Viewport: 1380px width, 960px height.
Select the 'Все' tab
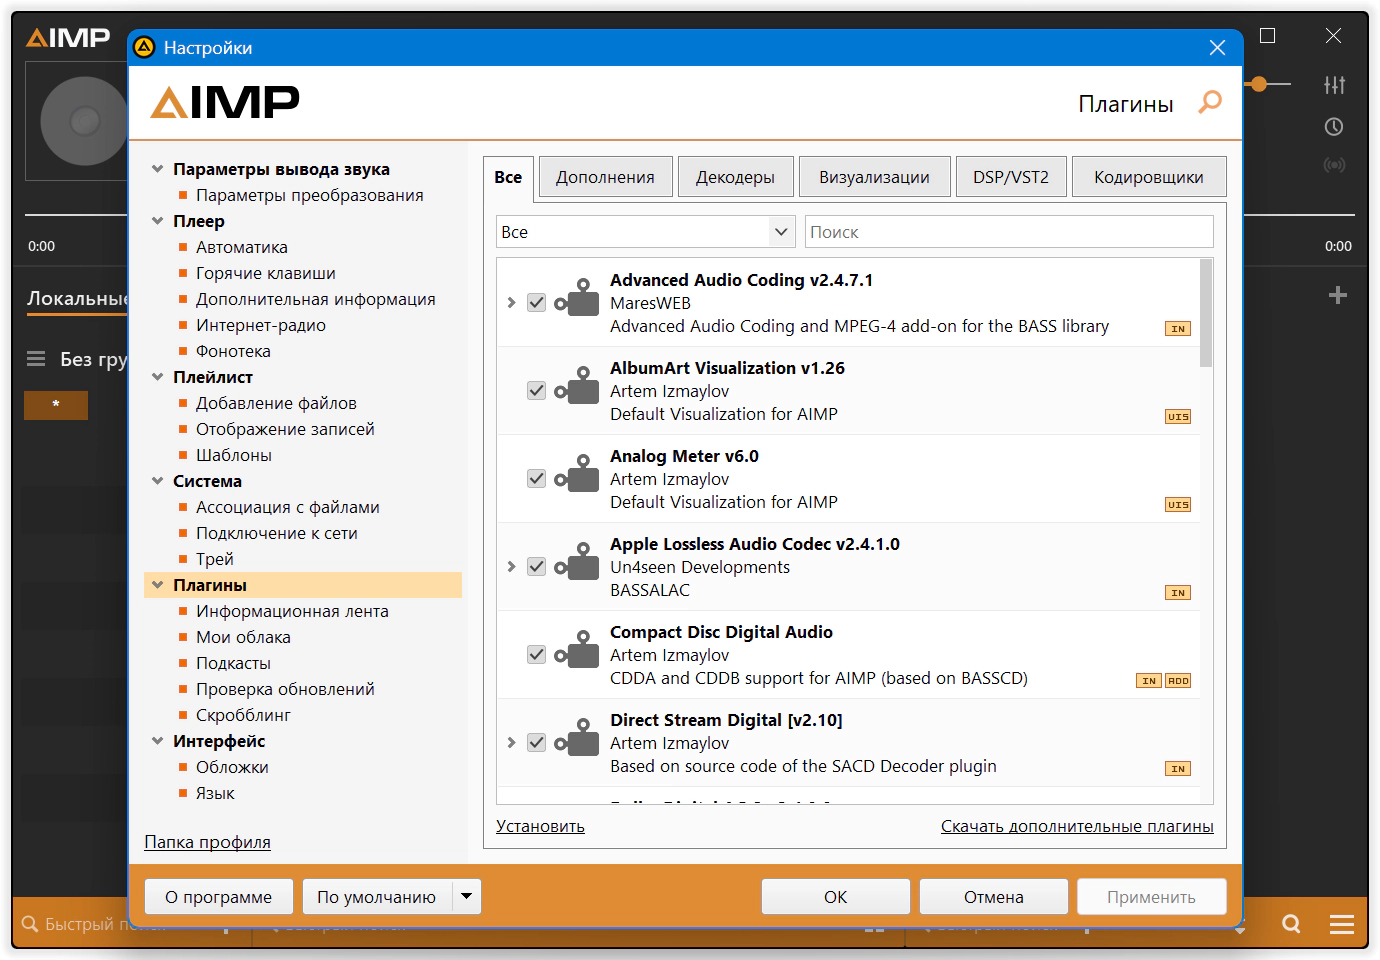508,177
